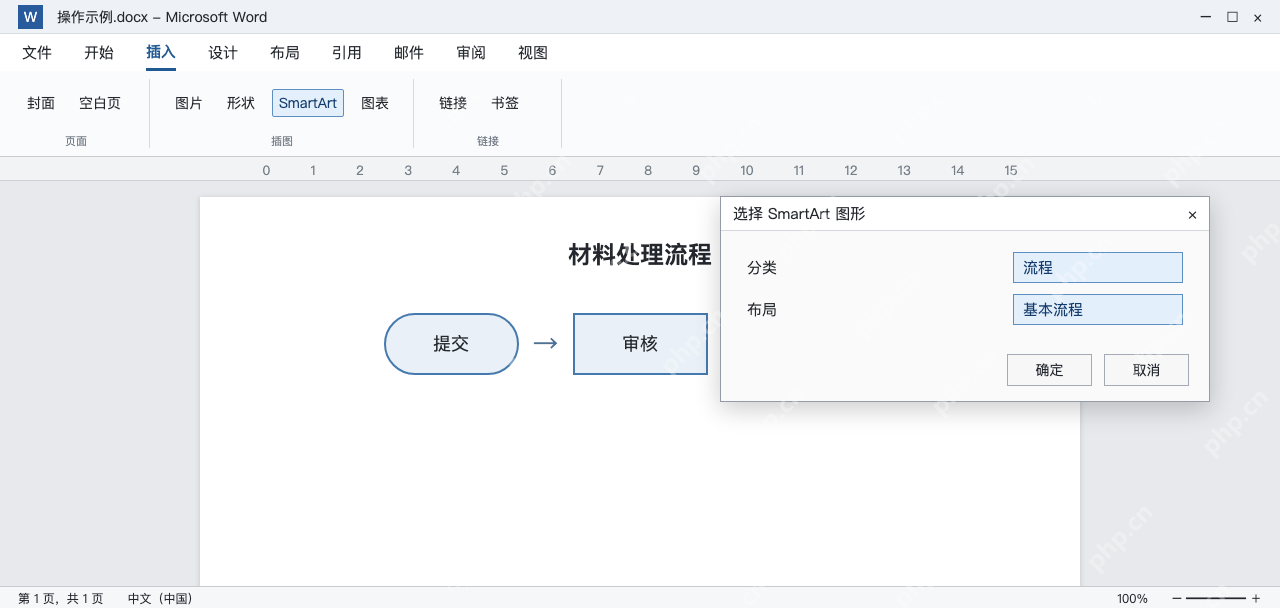Insert a cover page with 封面
This screenshot has height=608, width=1280.
click(x=41, y=103)
